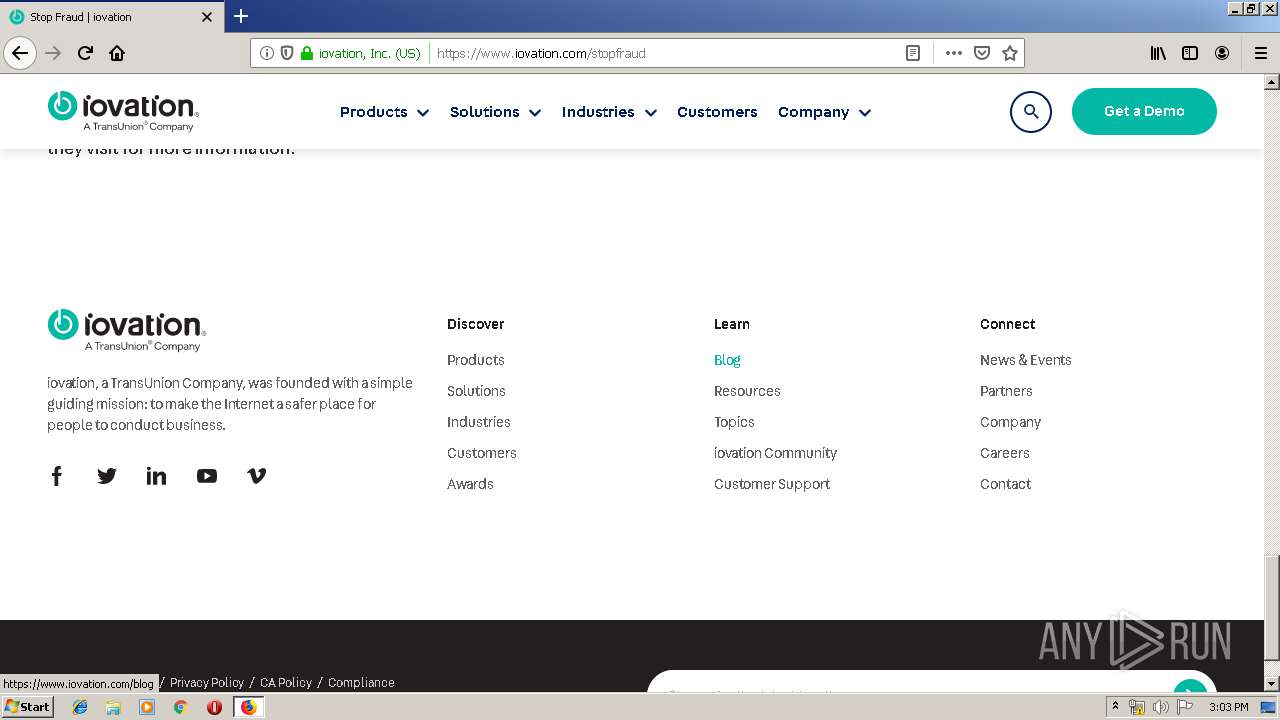Open footer Customers link
The width and height of the screenshot is (1280, 720).
[482, 453]
